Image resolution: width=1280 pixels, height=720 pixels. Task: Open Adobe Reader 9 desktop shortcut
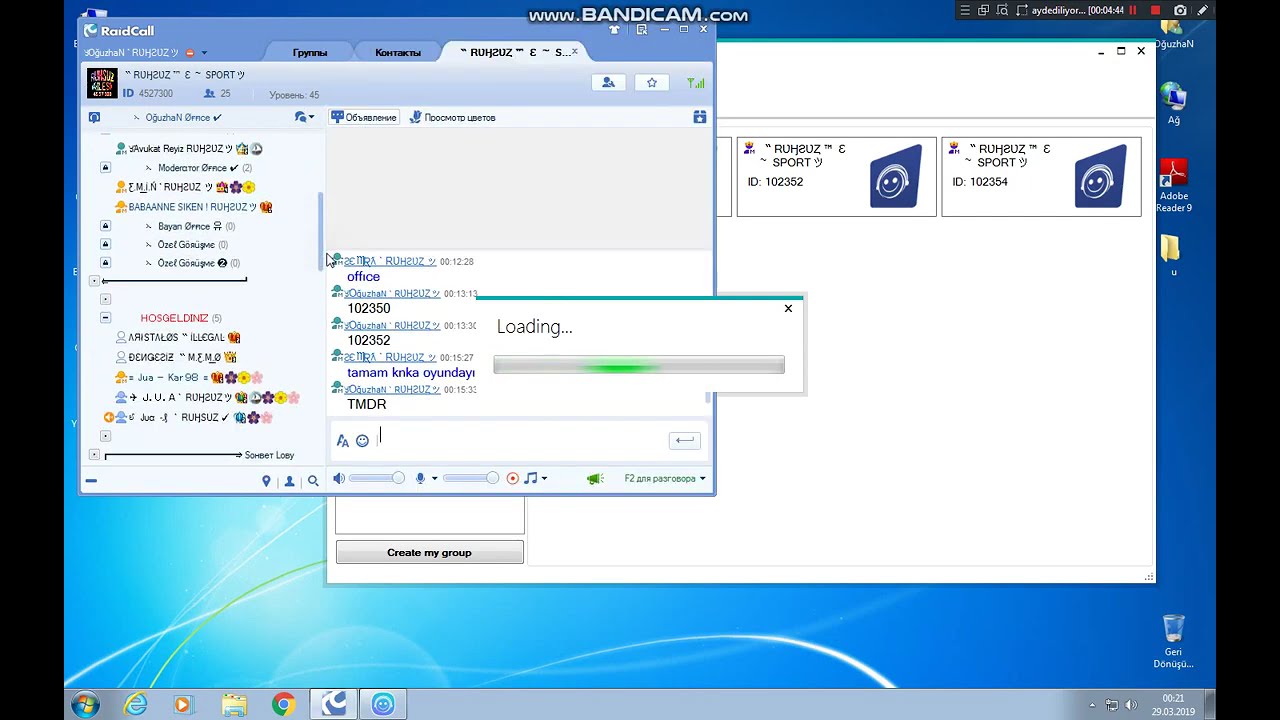pyautogui.click(x=1174, y=186)
